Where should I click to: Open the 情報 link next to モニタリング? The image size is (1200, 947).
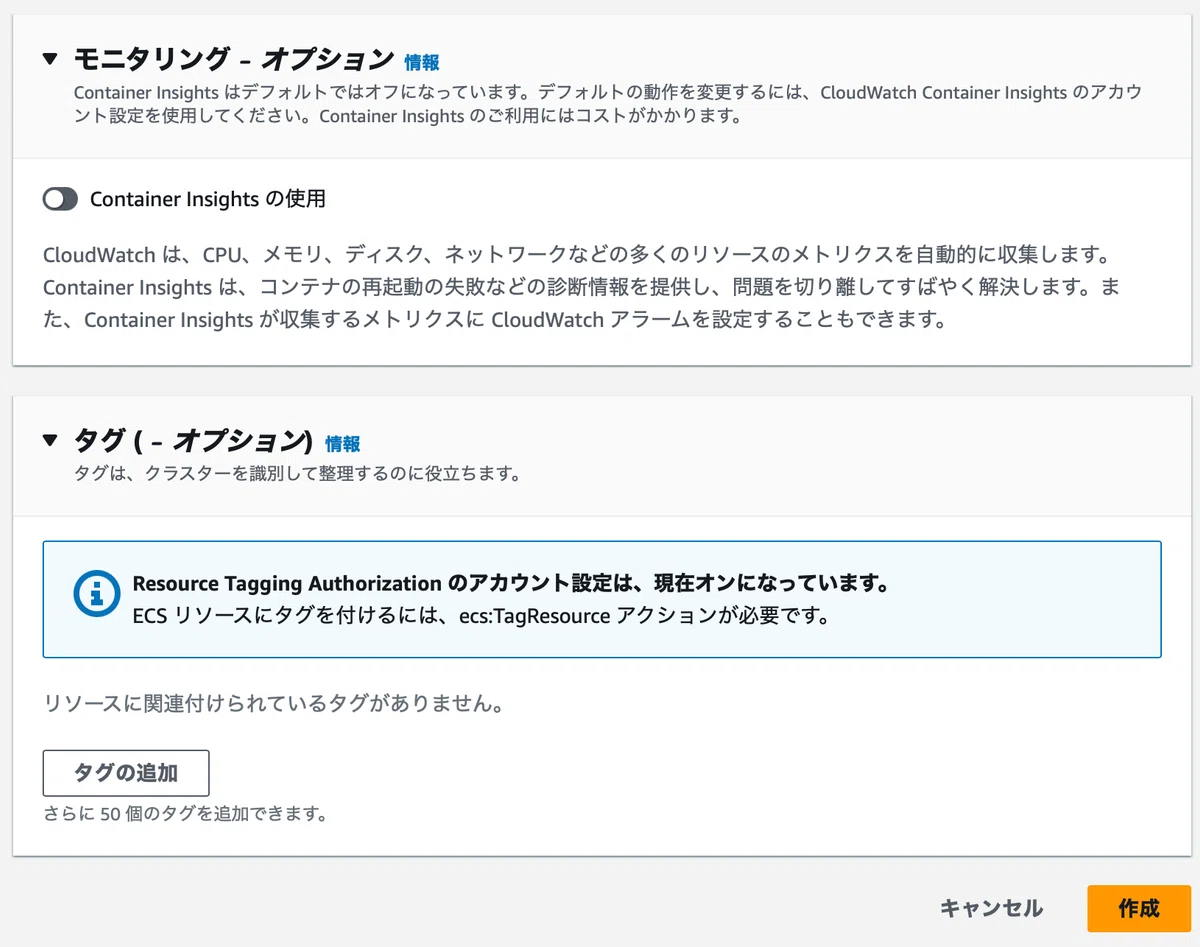pyautogui.click(x=422, y=62)
